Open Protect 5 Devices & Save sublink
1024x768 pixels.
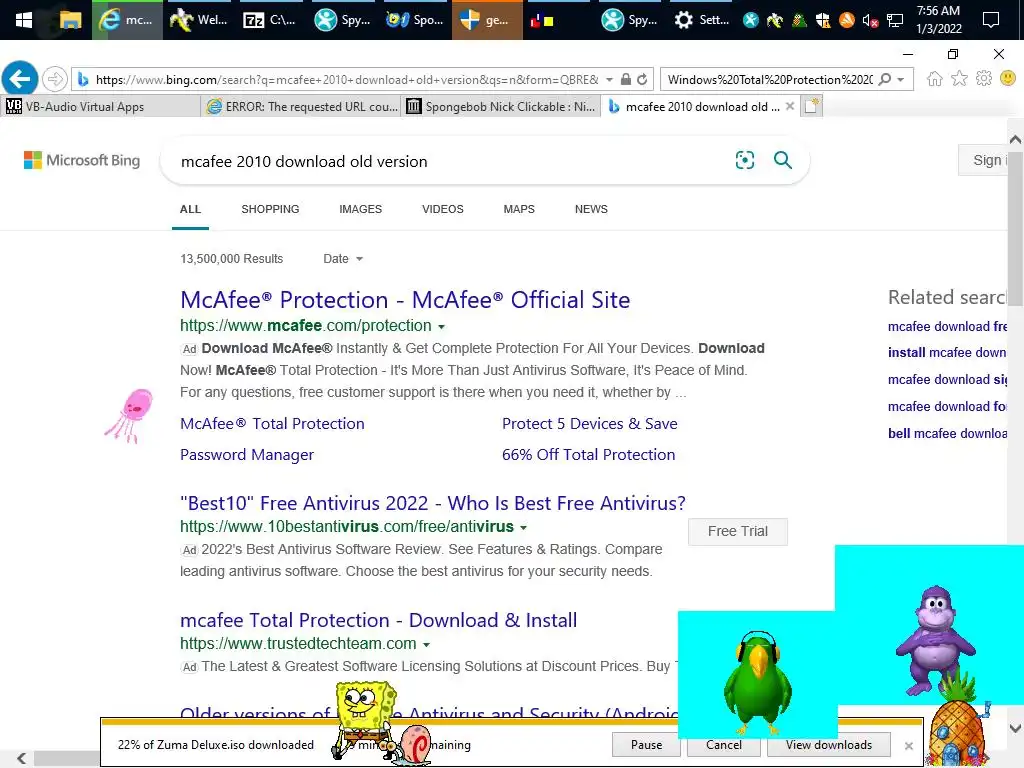(x=590, y=423)
